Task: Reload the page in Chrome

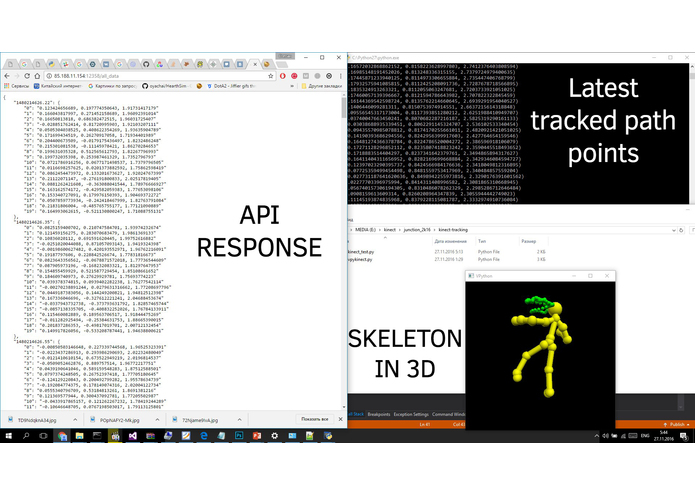Action: [x=27, y=76]
